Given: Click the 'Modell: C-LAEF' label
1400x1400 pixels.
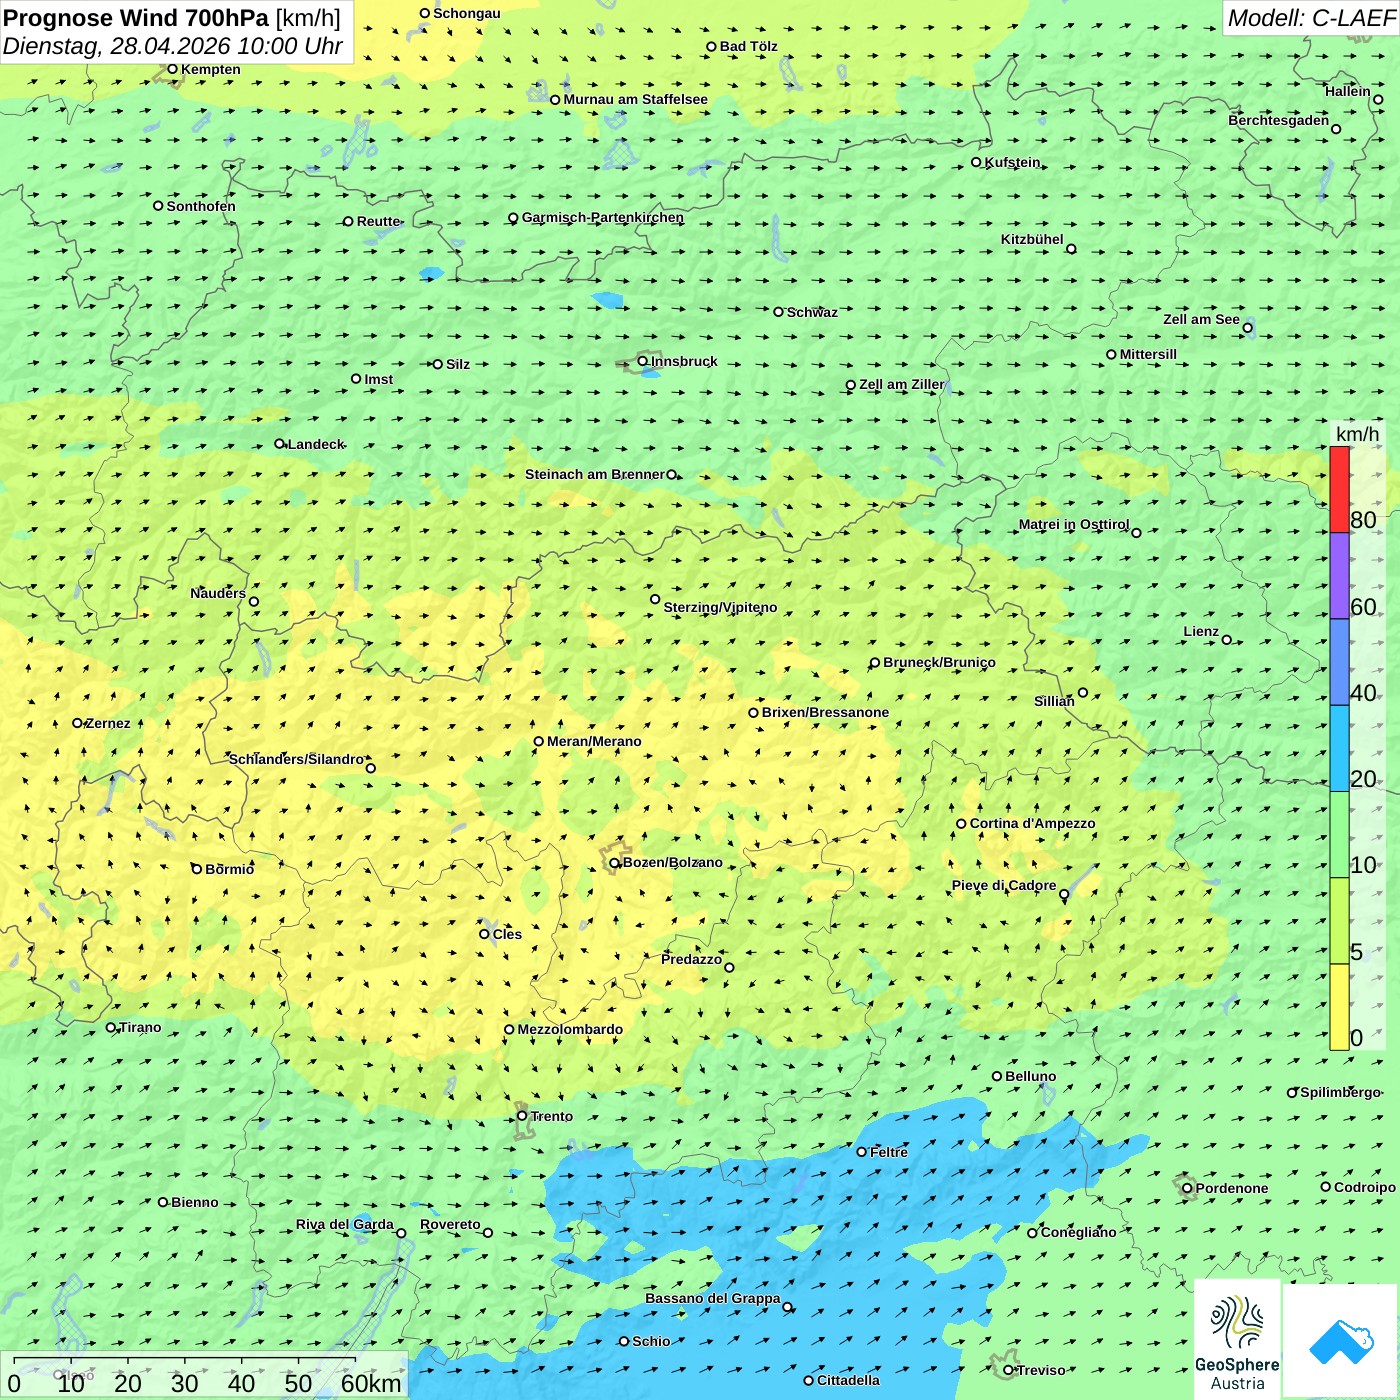Looking at the screenshot, I should click(1310, 18).
